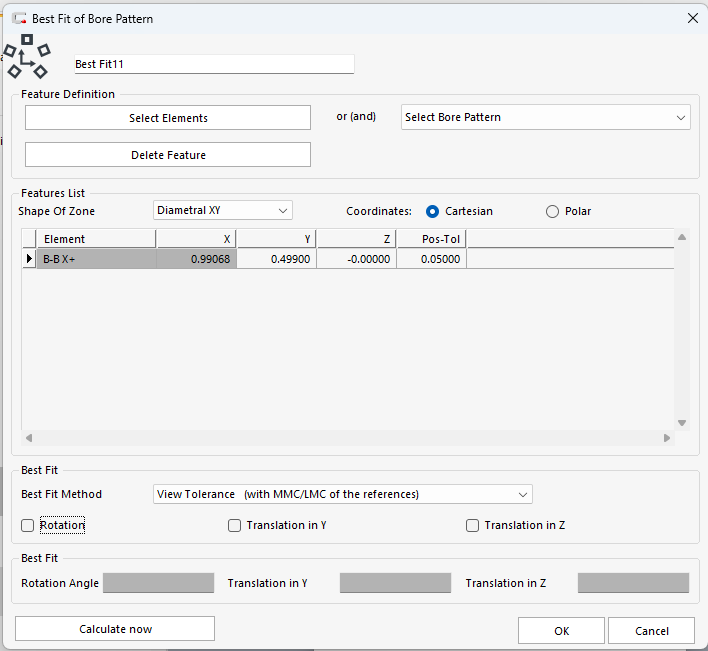This screenshot has height=651, width=708.
Task: Switch coordinates to Polar
Action: tap(552, 211)
